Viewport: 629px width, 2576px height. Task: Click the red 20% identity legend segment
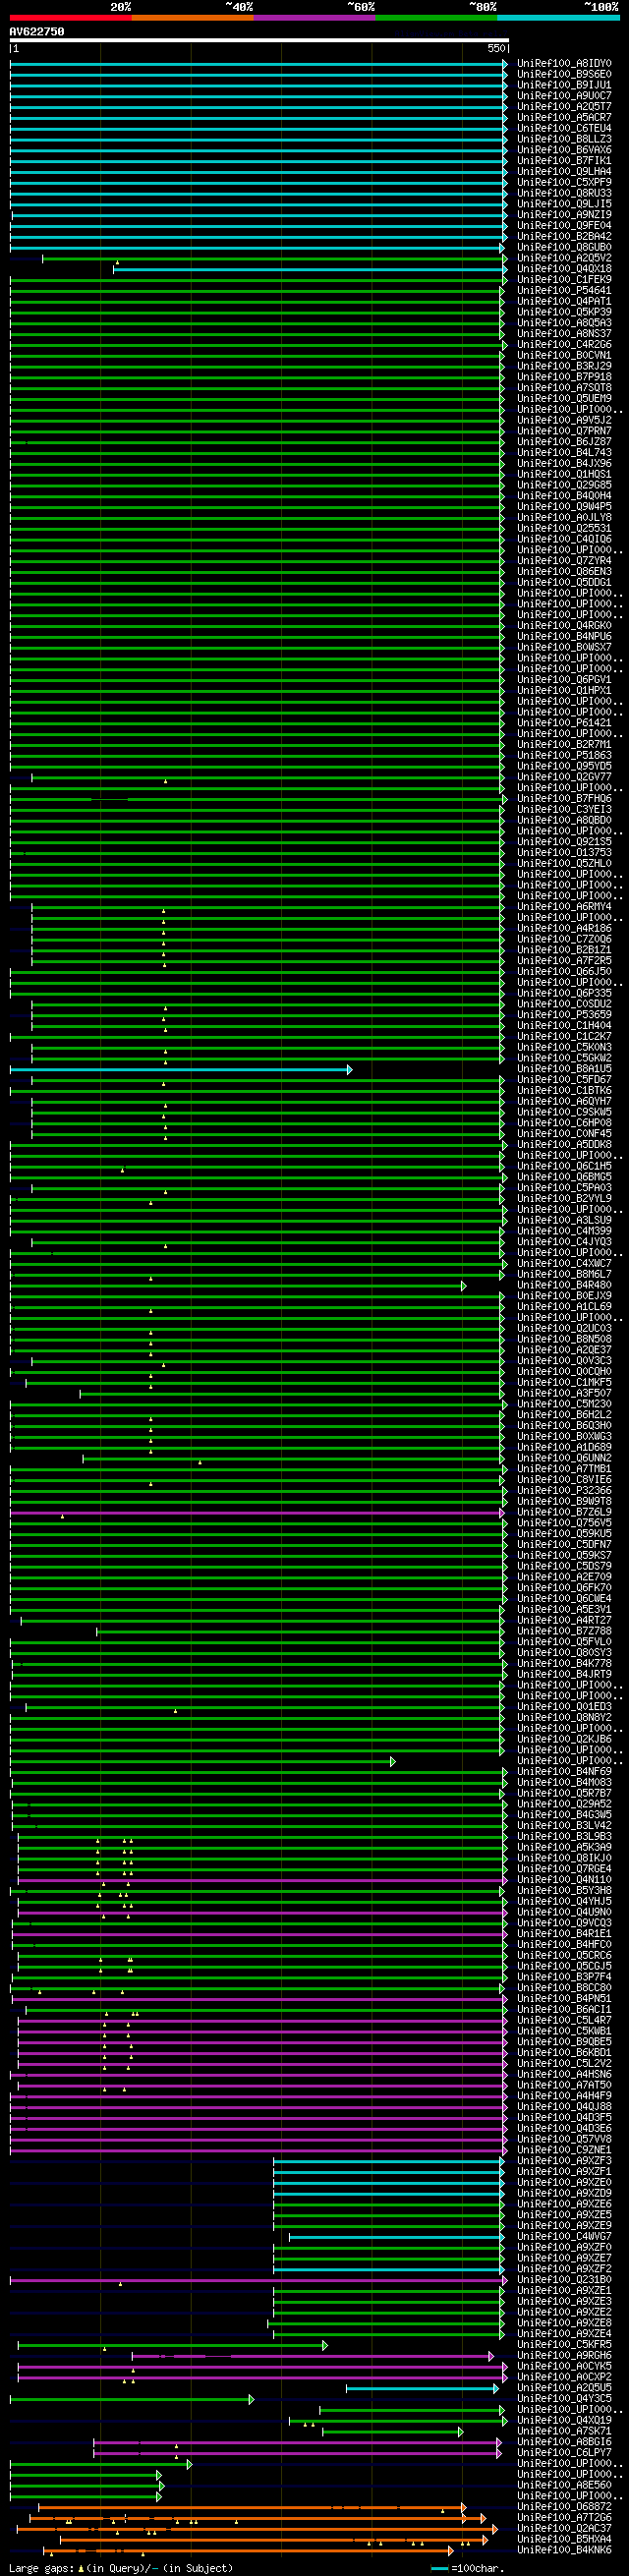pos(70,17)
